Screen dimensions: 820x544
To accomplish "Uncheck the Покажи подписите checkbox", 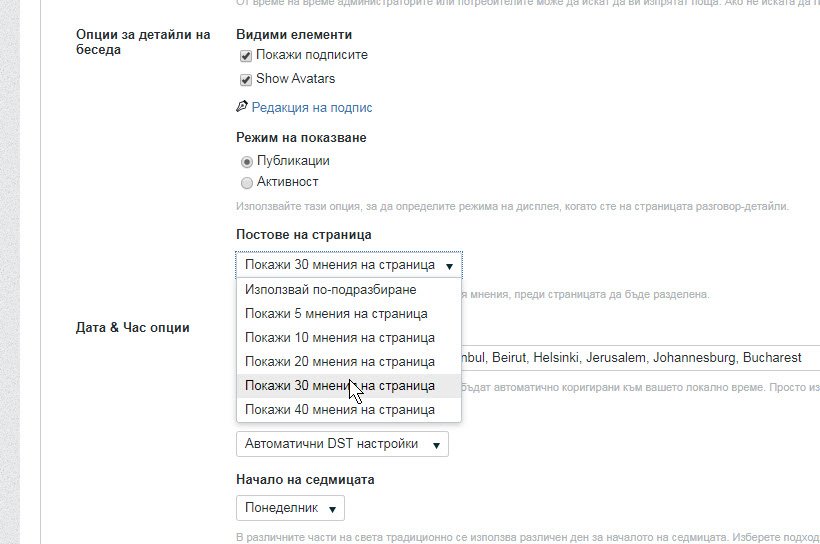I will tap(246, 56).
